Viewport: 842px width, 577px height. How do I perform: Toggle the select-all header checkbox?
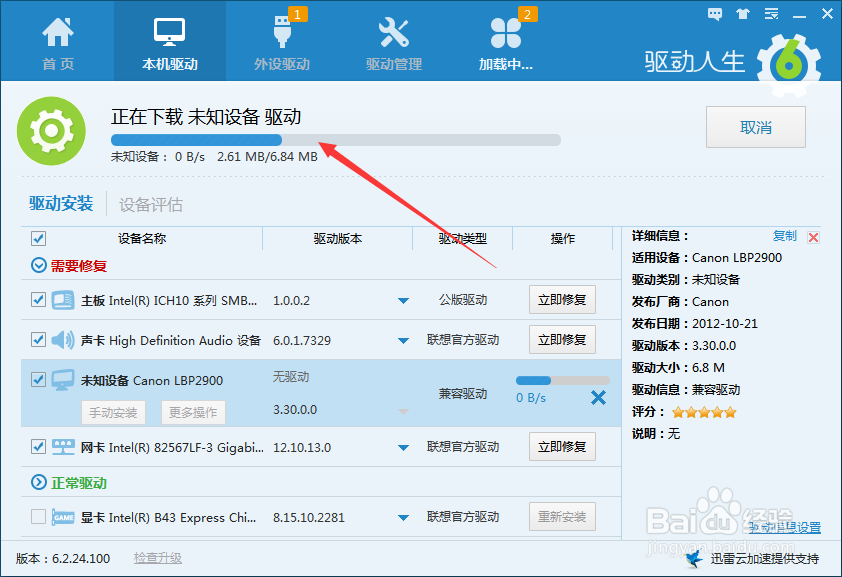[38, 238]
